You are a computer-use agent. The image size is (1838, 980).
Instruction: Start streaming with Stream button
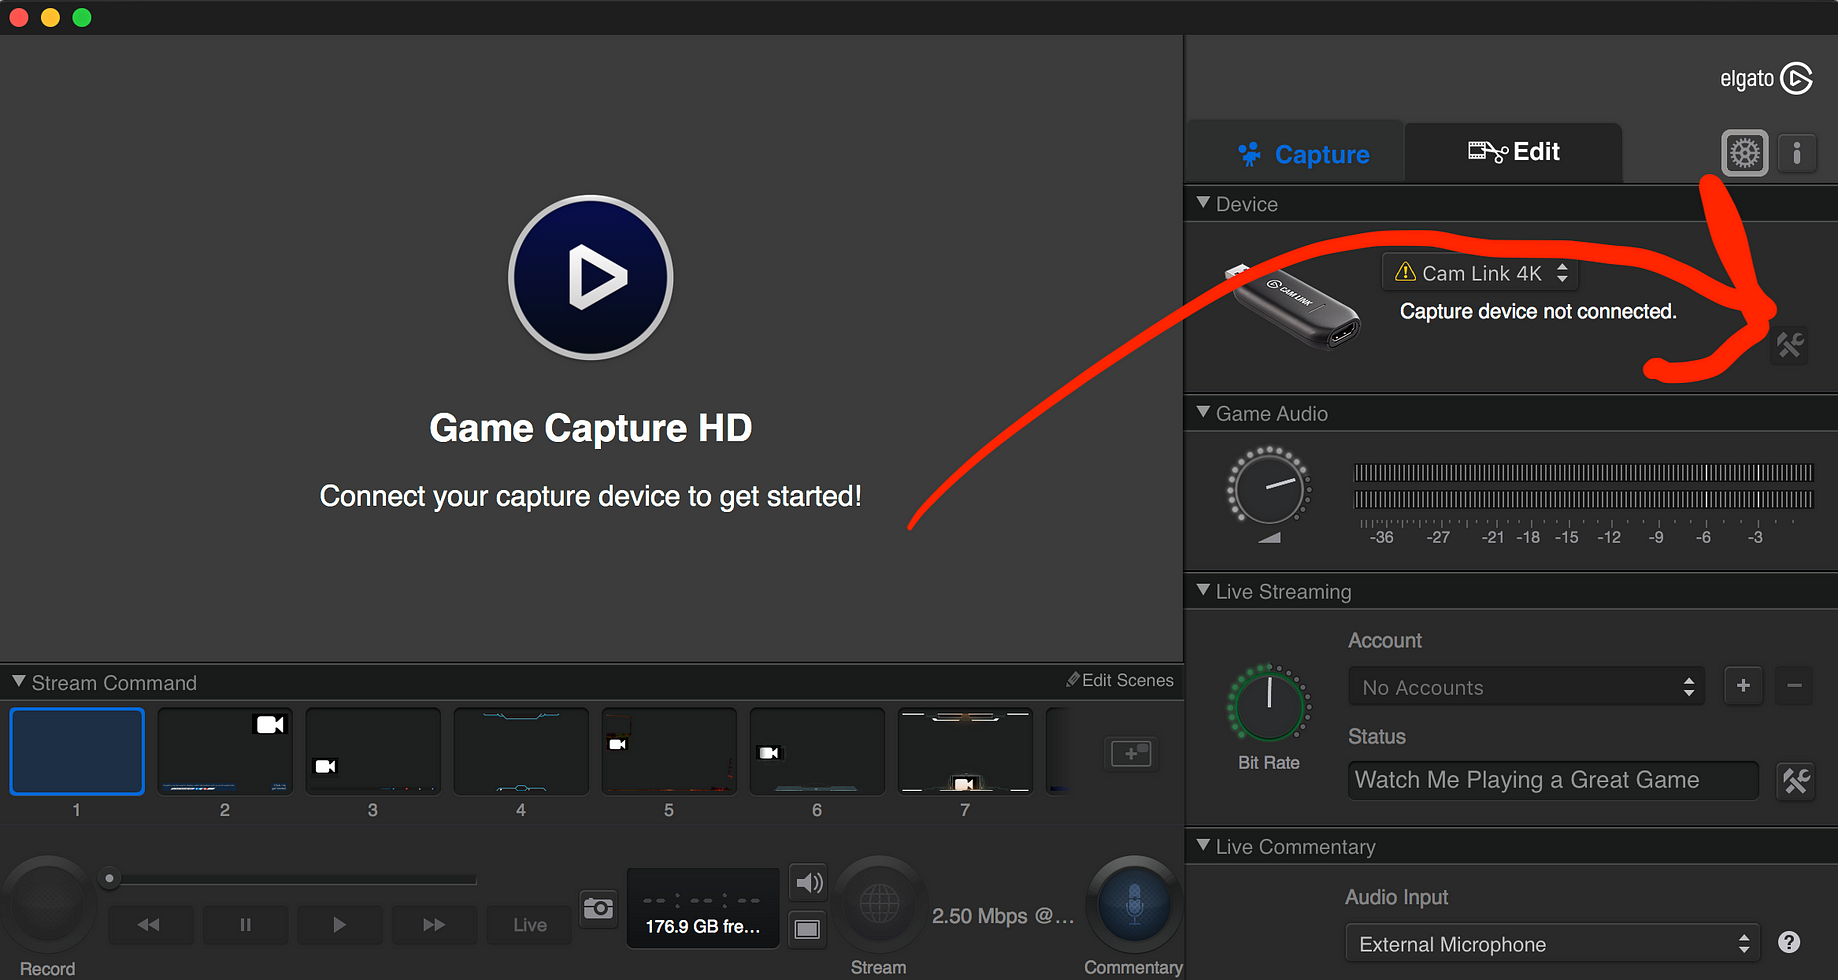879,904
